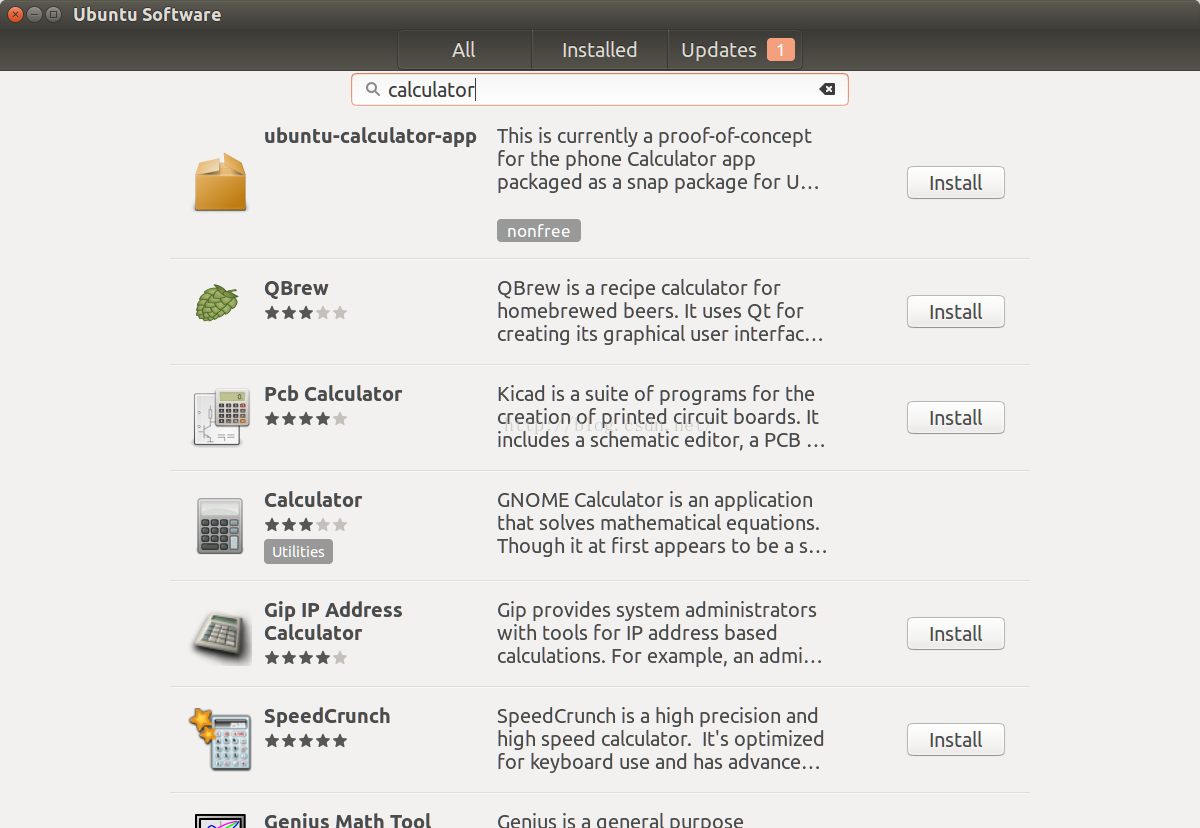
Task: Click SpeedCrunch's five-star rating
Action: 306,741
